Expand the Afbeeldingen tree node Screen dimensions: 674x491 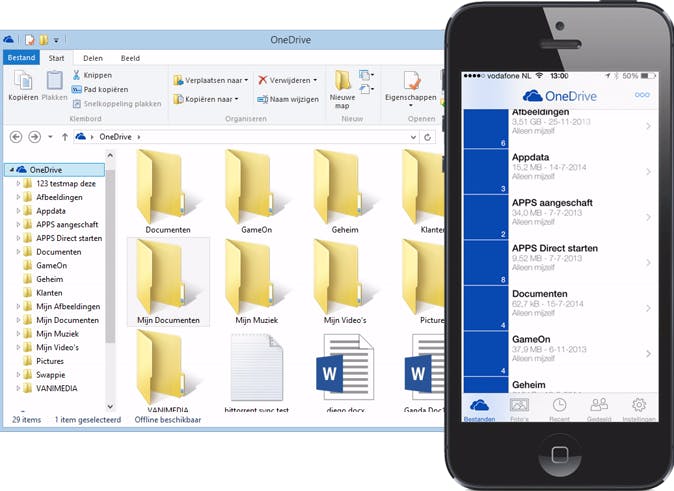pos(18,197)
